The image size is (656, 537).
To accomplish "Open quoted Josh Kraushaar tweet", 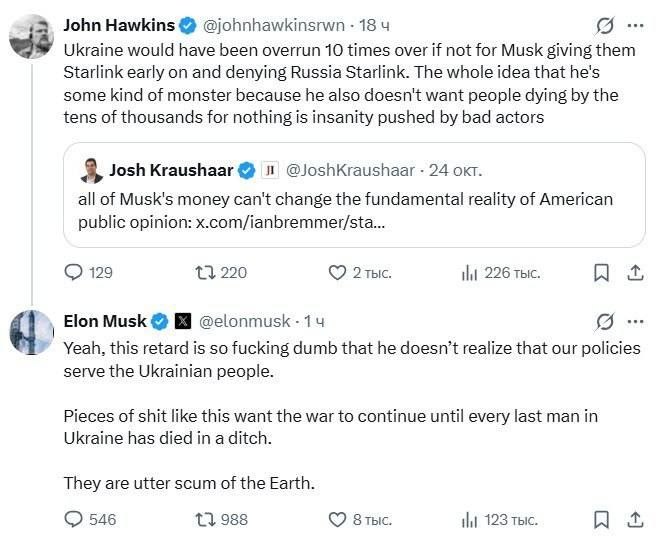I will point(354,195).
